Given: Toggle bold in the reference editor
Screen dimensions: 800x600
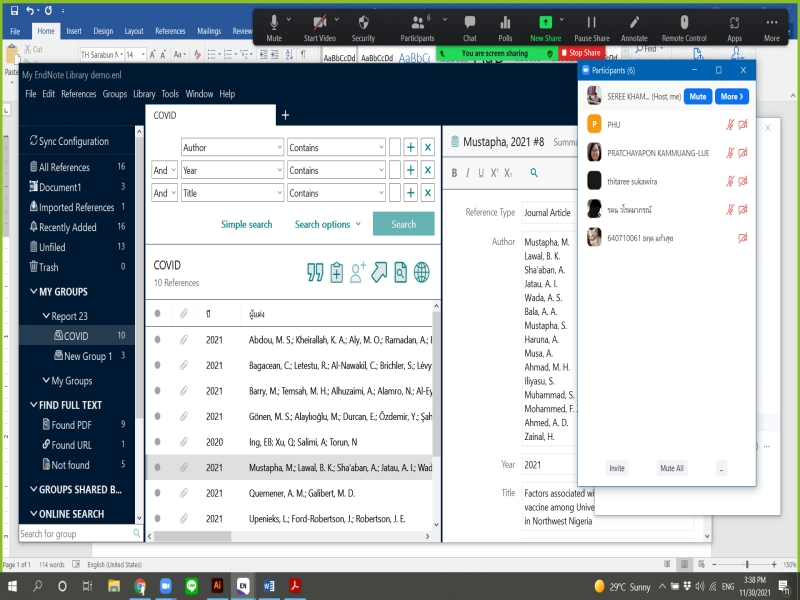Looking at the screenshot, I should pos(454,173).
